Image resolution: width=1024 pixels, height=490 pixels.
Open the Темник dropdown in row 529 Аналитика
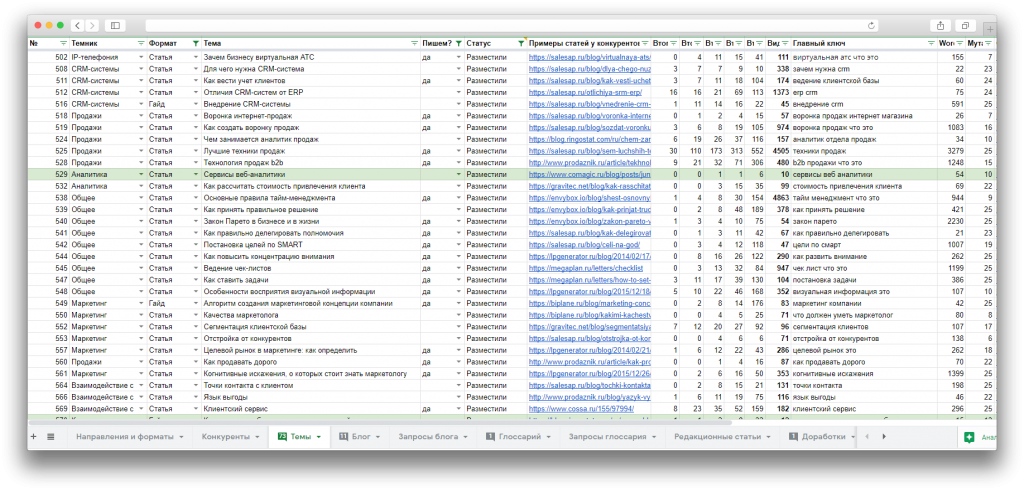141,174
